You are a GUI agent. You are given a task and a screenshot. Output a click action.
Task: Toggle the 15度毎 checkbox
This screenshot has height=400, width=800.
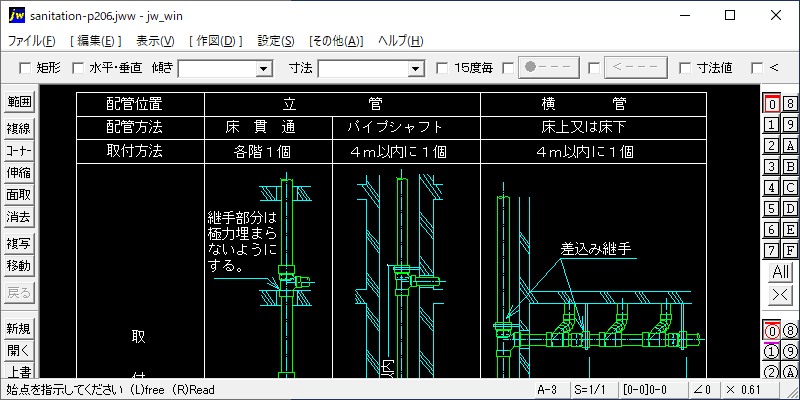point(442,68)
